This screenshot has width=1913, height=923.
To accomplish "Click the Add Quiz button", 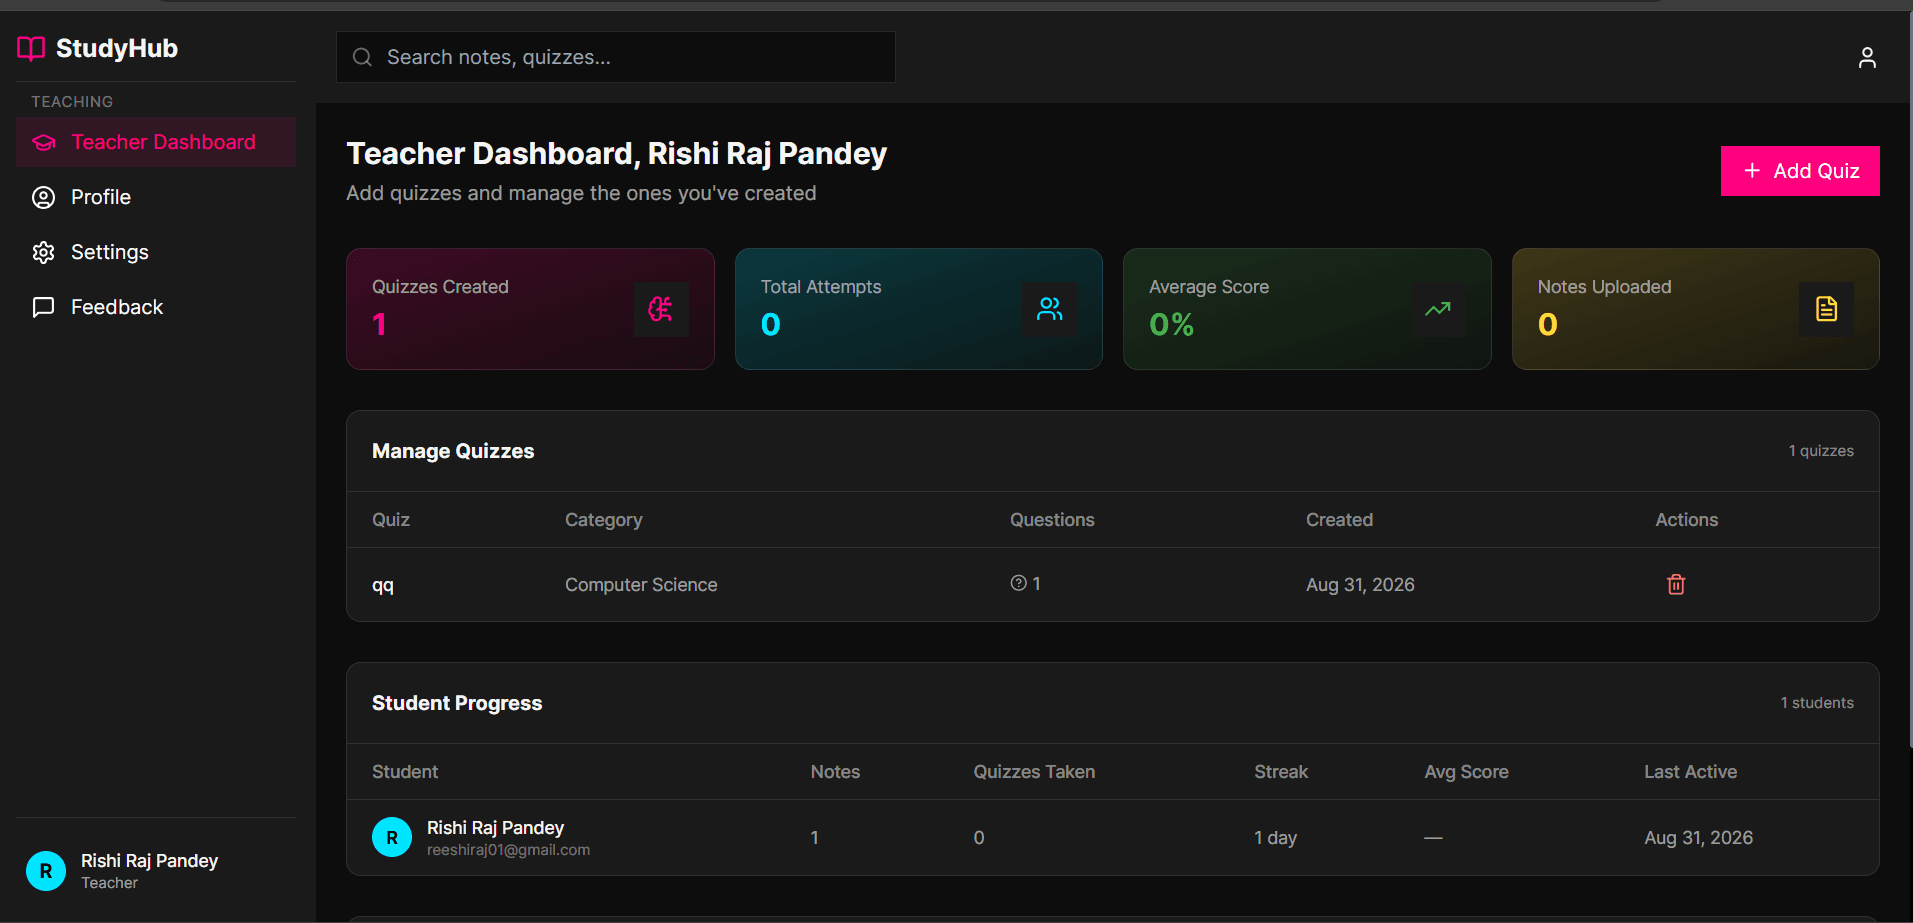I will point(1800,171).
